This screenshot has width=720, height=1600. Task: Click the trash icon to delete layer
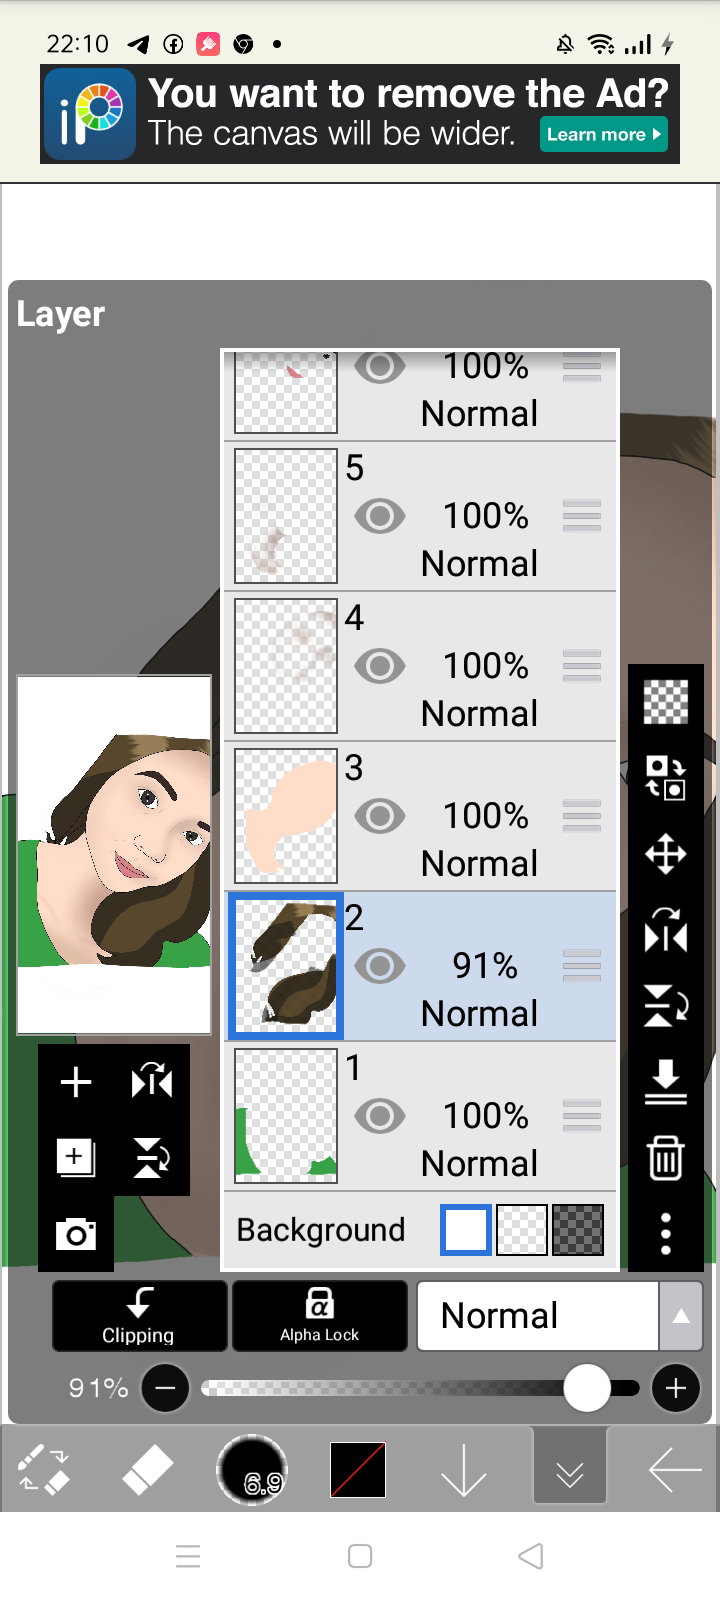coord(665,1158)
